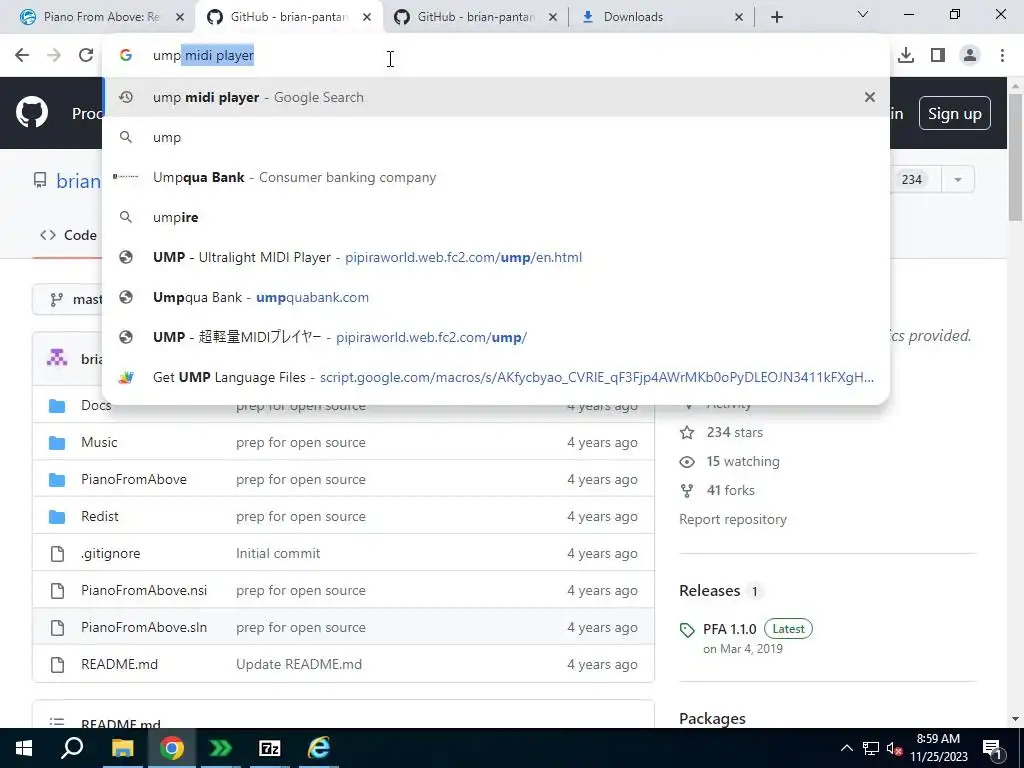Screen dimensions: 1024x768
Task: Open PFA 1.1.0 latest release
Action: tap(729, 629)
